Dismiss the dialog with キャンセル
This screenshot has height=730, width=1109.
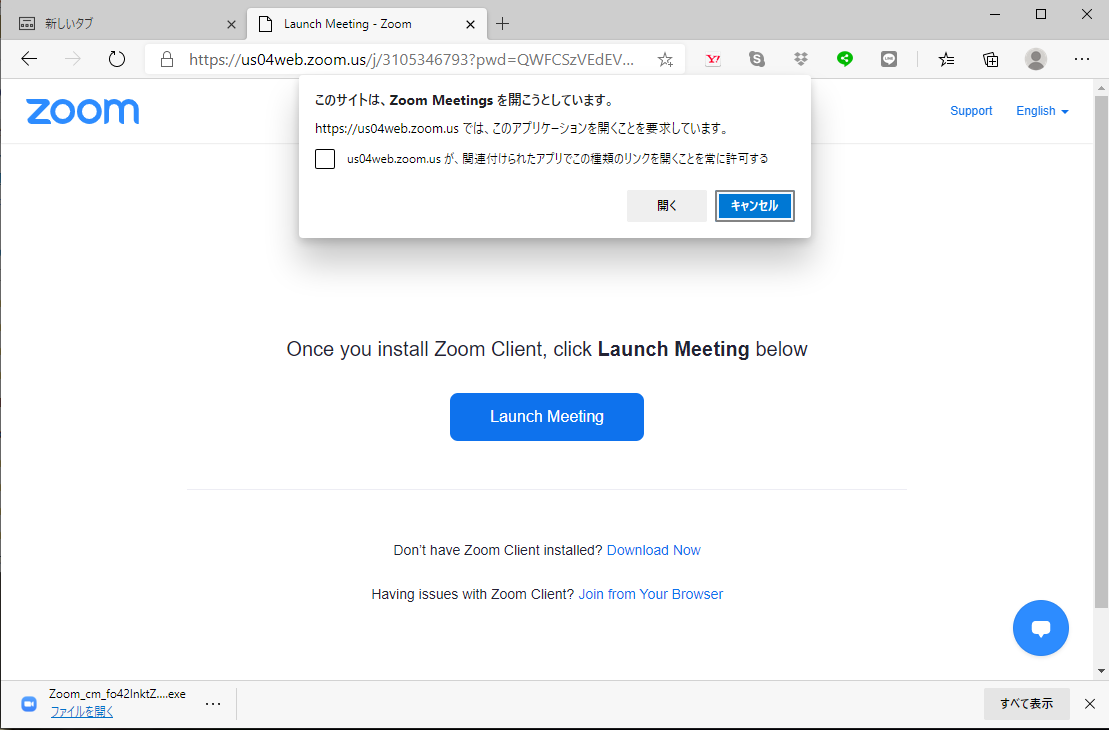point(755,206)
